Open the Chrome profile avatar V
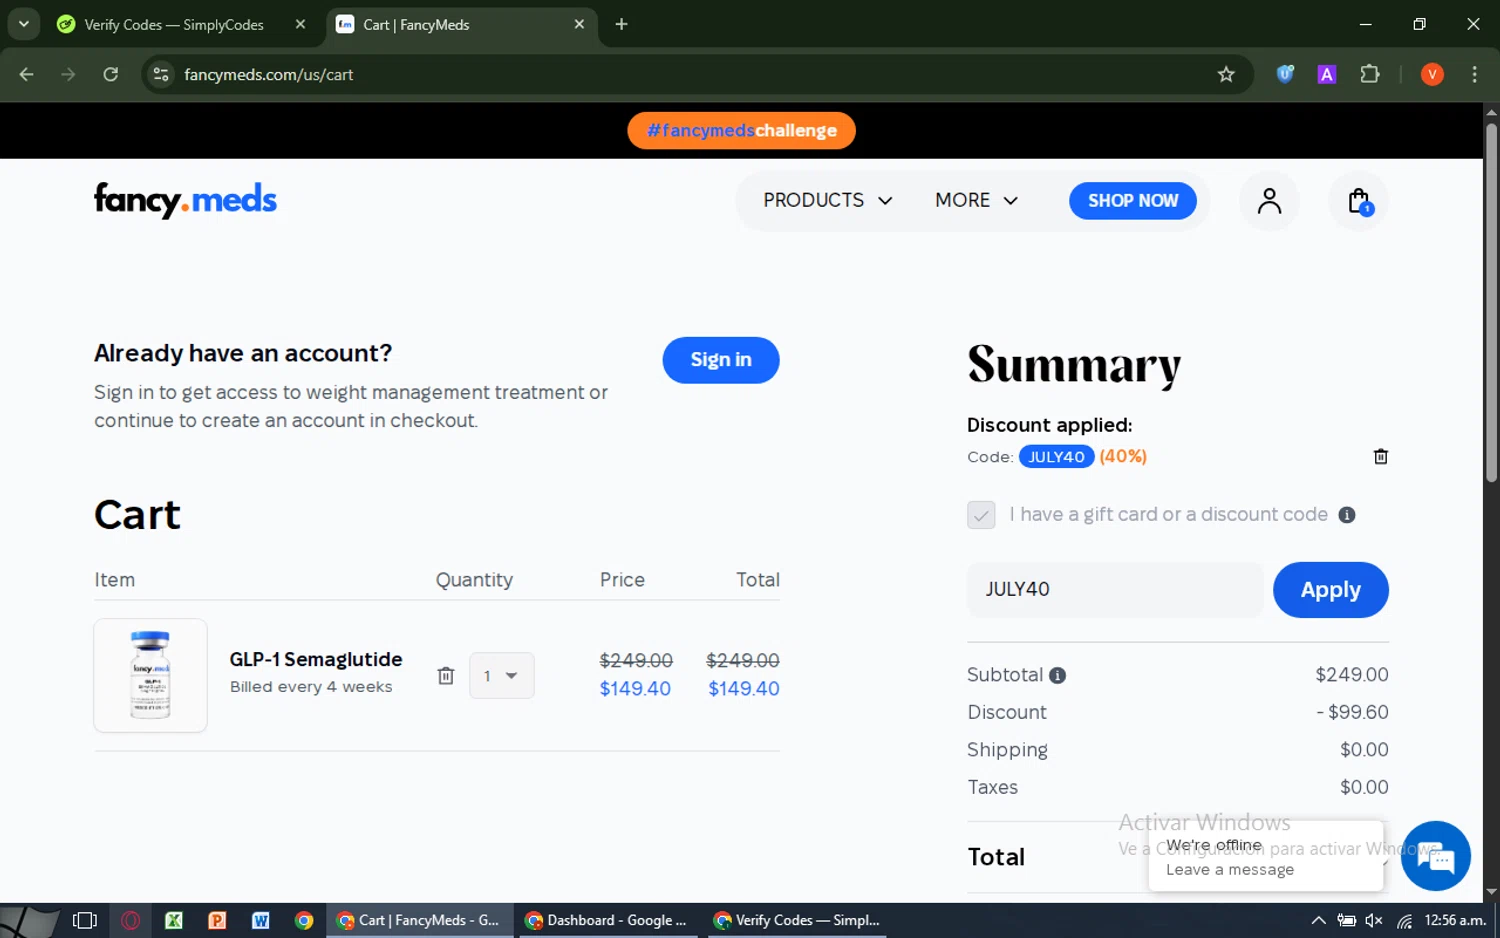Viewport: 1500px width, 938px height. pos(1432,74)
